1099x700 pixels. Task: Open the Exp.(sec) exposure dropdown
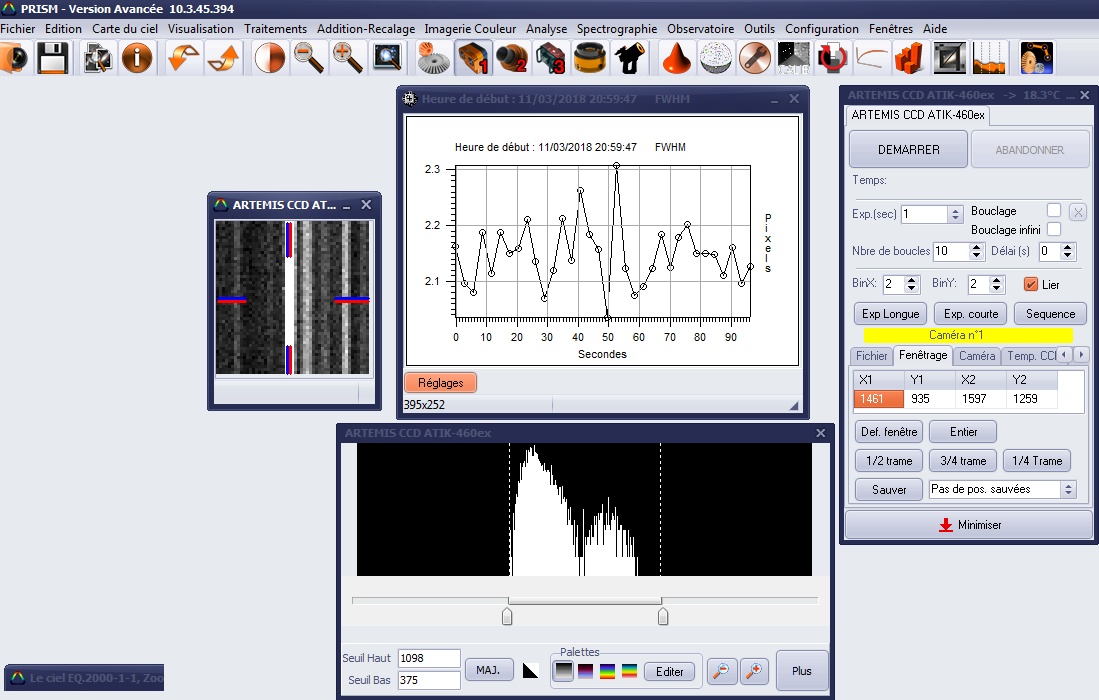point(956,214)
